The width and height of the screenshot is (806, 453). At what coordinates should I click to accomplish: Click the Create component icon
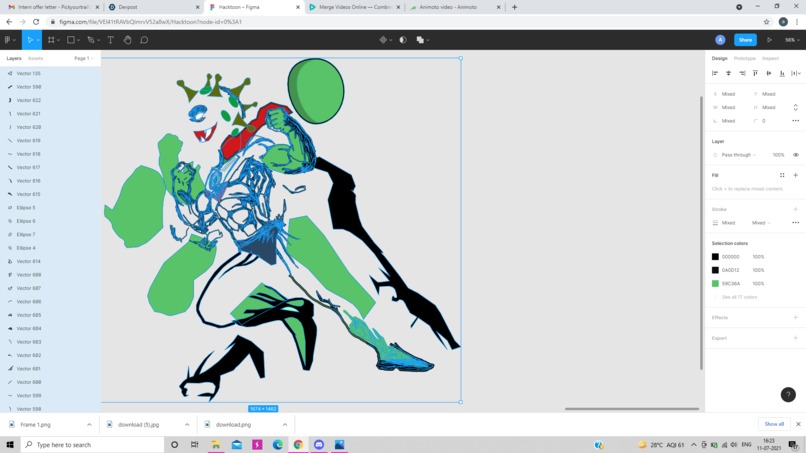(383, 40)
